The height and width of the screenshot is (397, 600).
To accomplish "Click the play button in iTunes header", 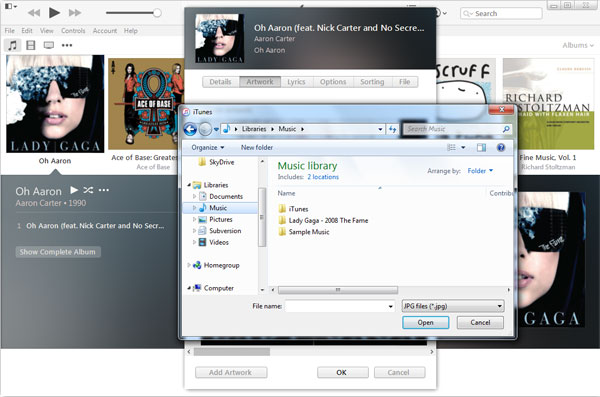I will tap(54, 13).
